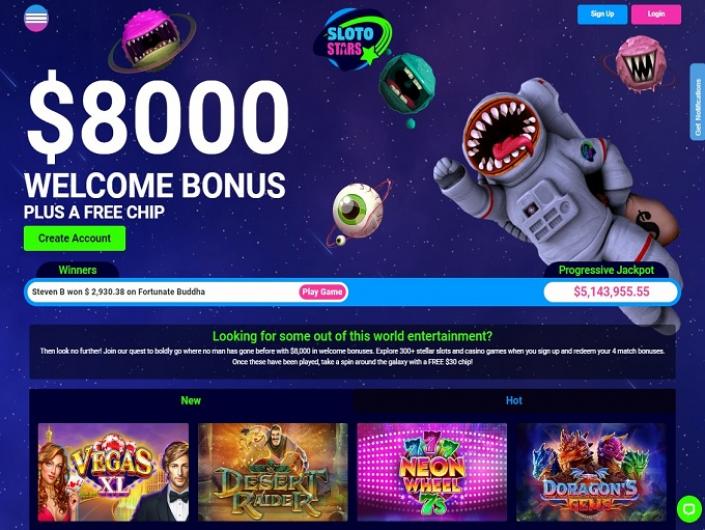
Task: Open the Desert Raider game thumbnail
Action: pos(273,472)
